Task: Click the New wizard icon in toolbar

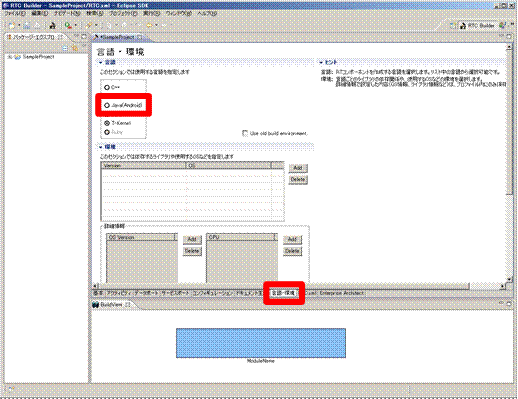Action: (x=11, y=25)
